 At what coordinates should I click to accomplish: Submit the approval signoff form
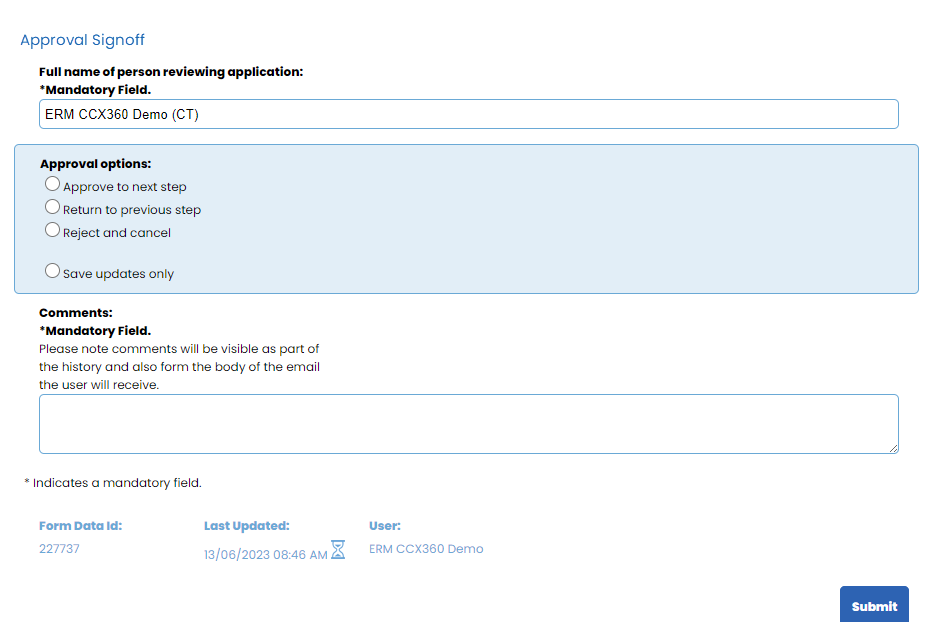pyautogui.click(x=874, y=605)
